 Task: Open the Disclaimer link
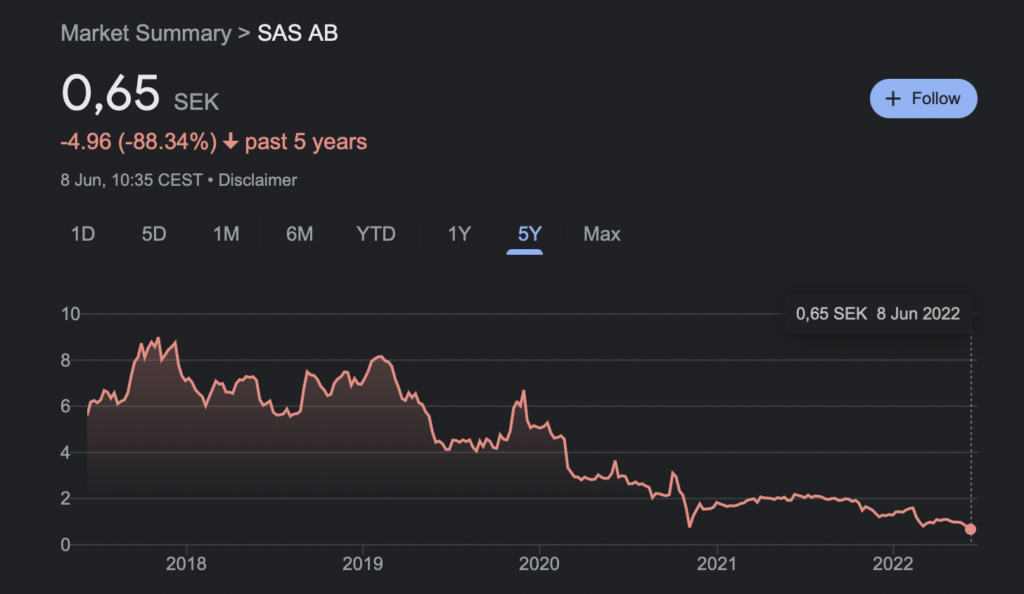coord(257,180)
